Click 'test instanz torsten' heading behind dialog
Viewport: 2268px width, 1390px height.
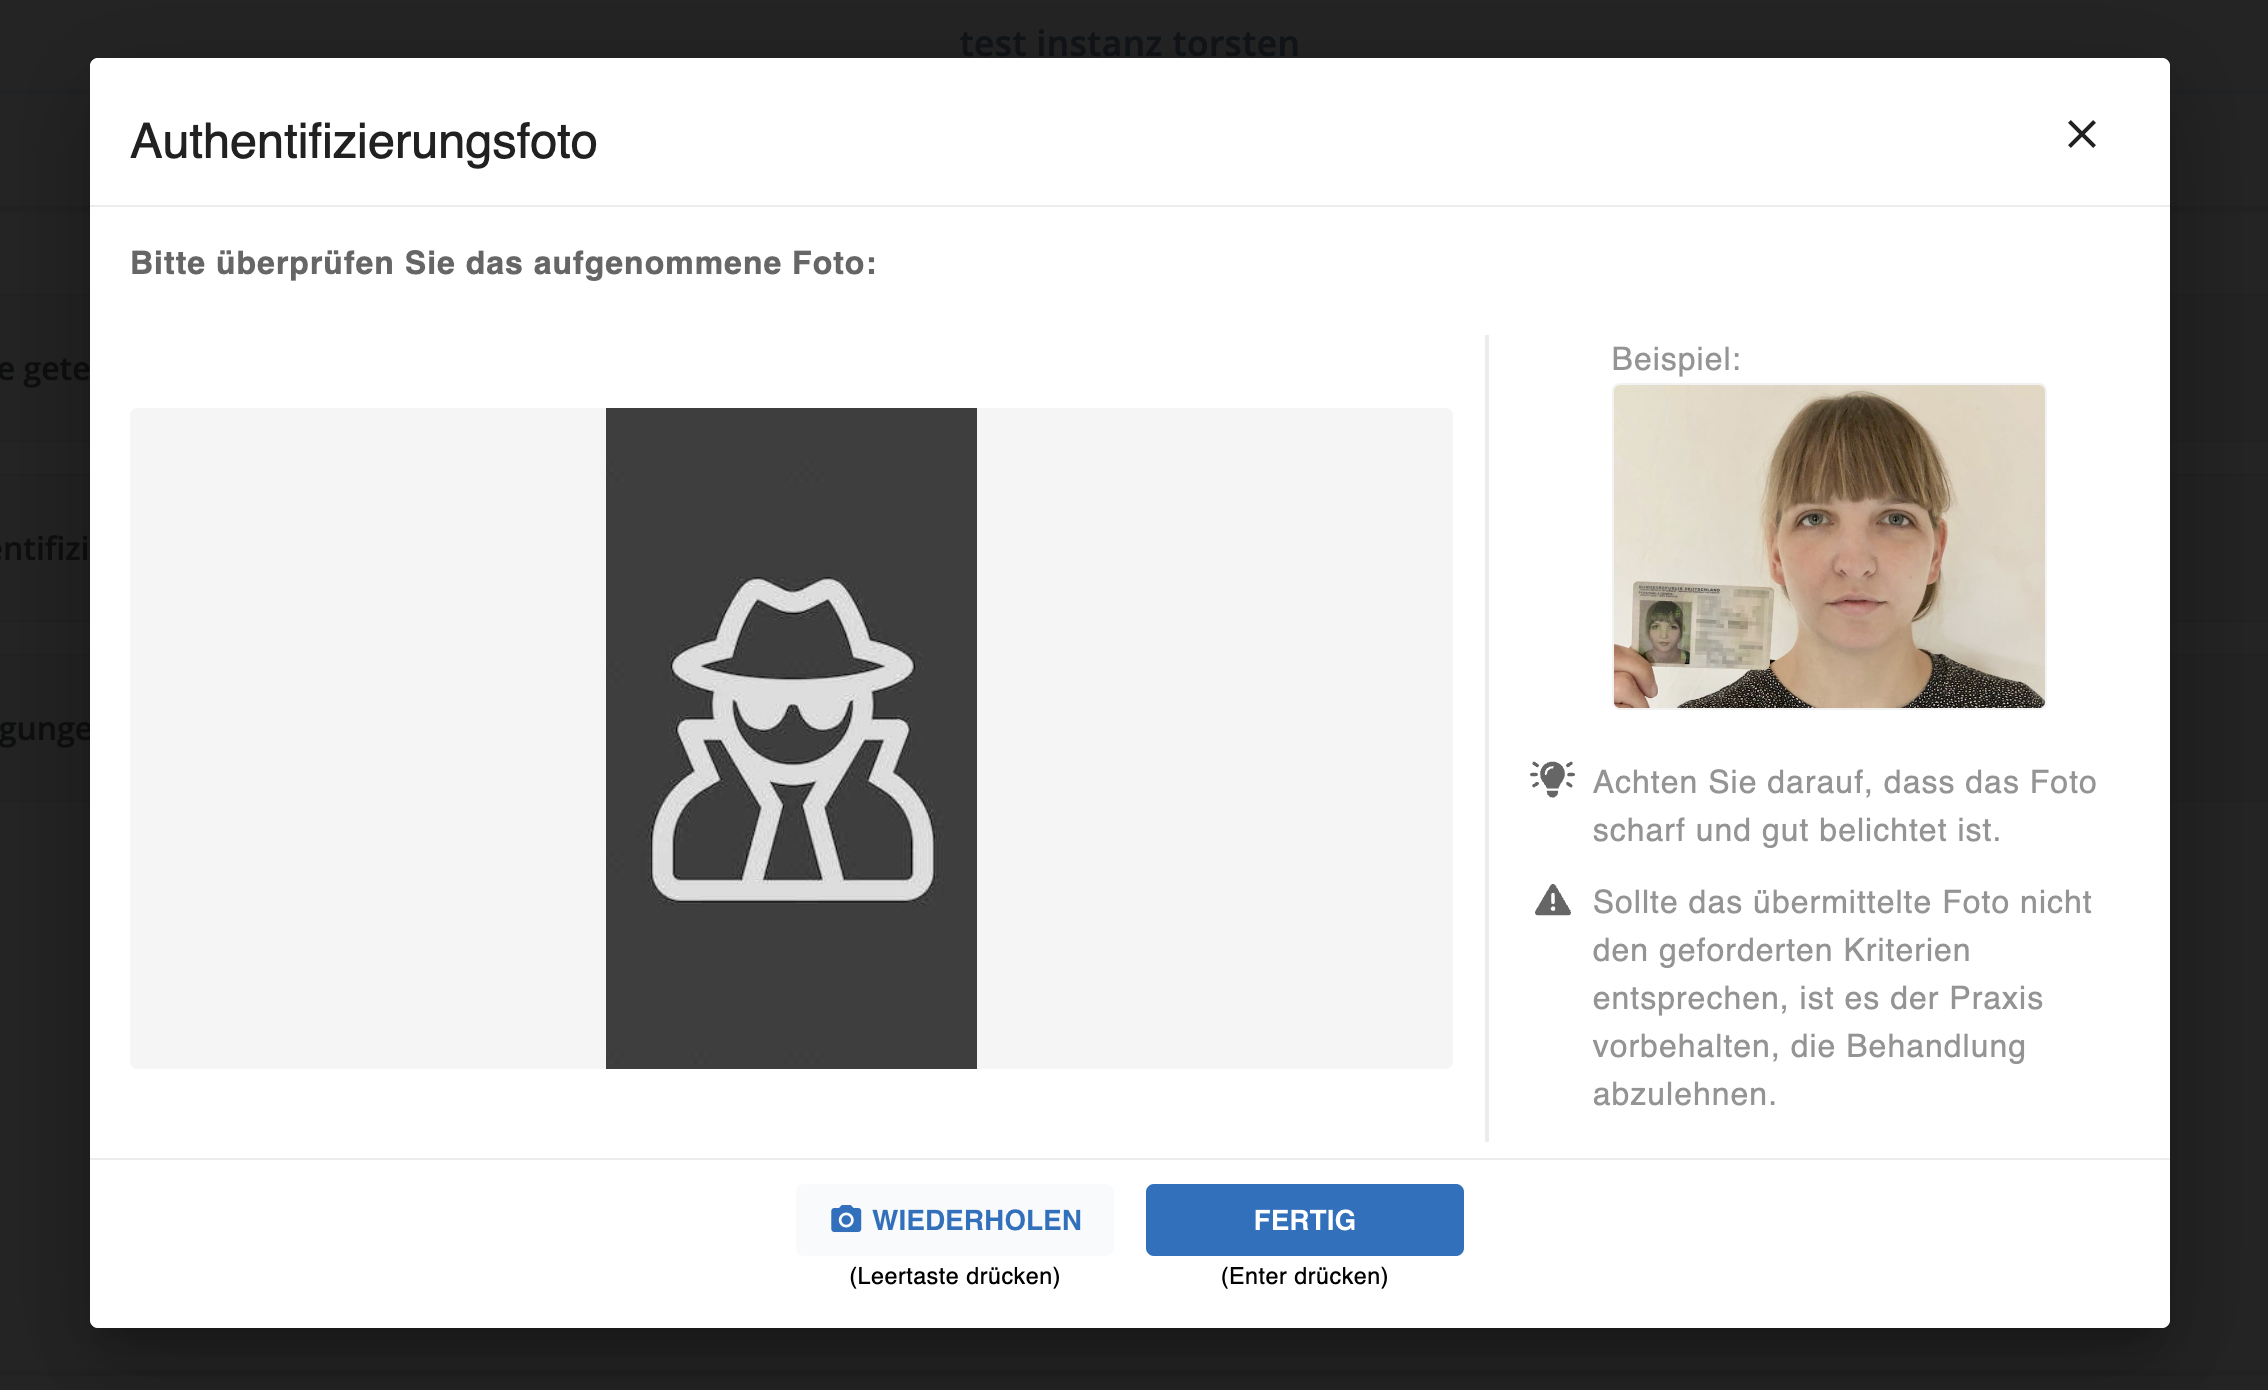(1129, 43)
